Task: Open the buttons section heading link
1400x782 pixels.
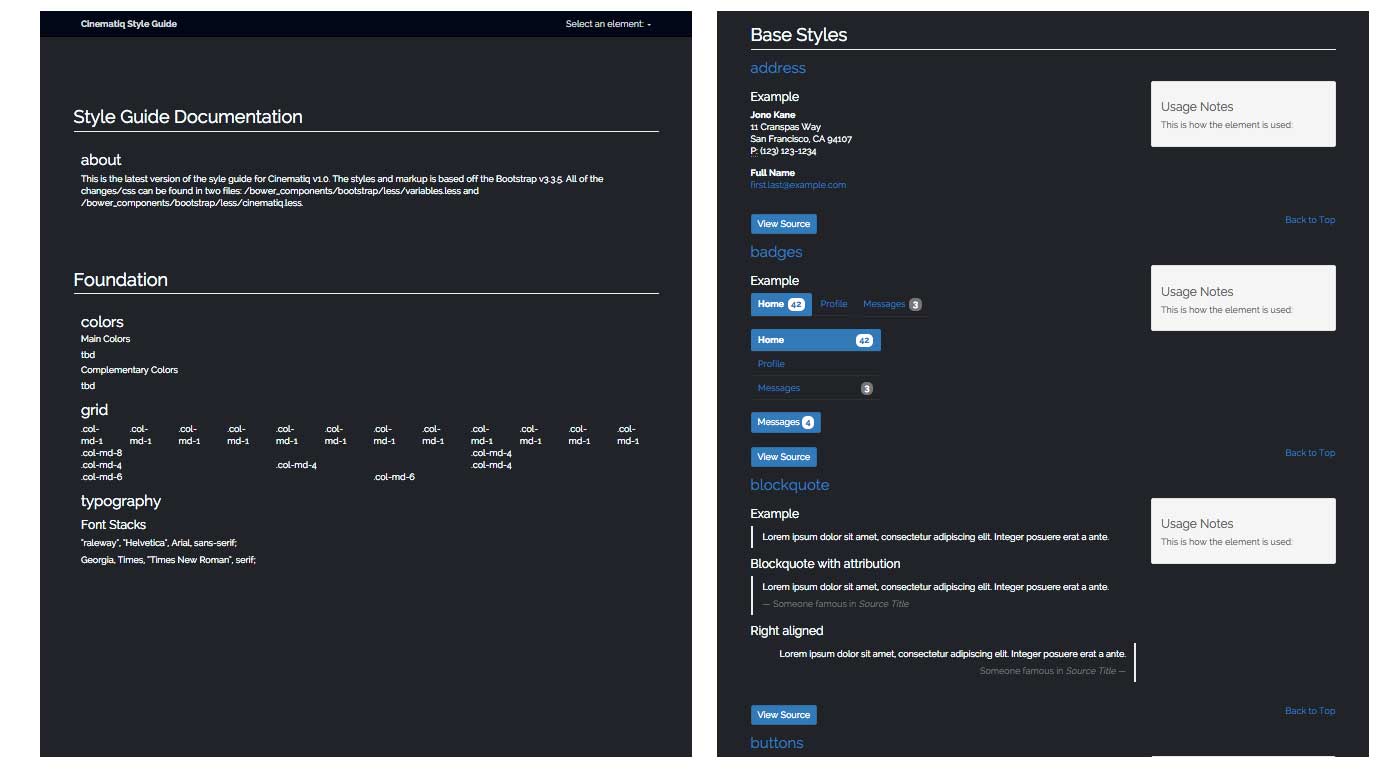Action: click(776, 743)
